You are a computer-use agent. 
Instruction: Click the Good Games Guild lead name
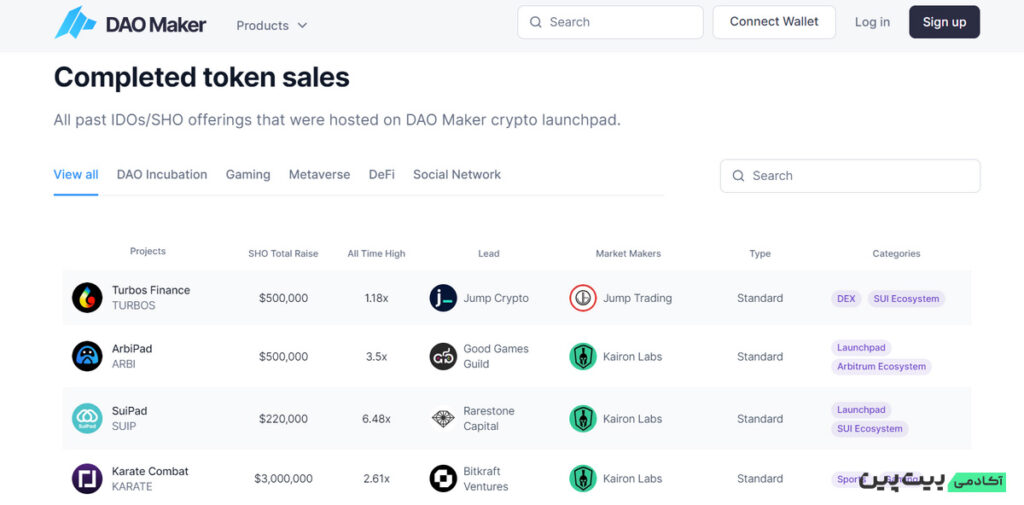(x=496, y=356)
